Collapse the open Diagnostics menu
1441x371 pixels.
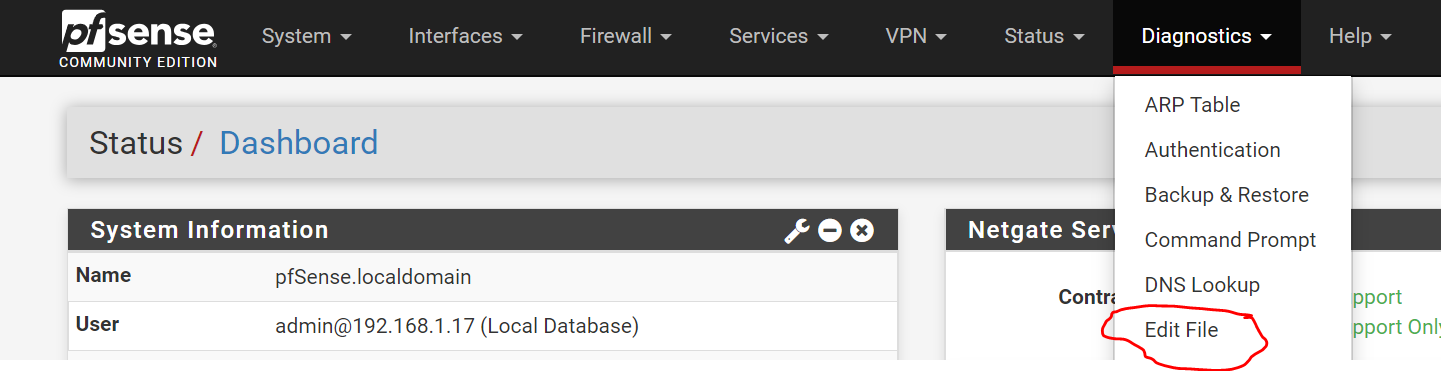tap(1207, 36)
